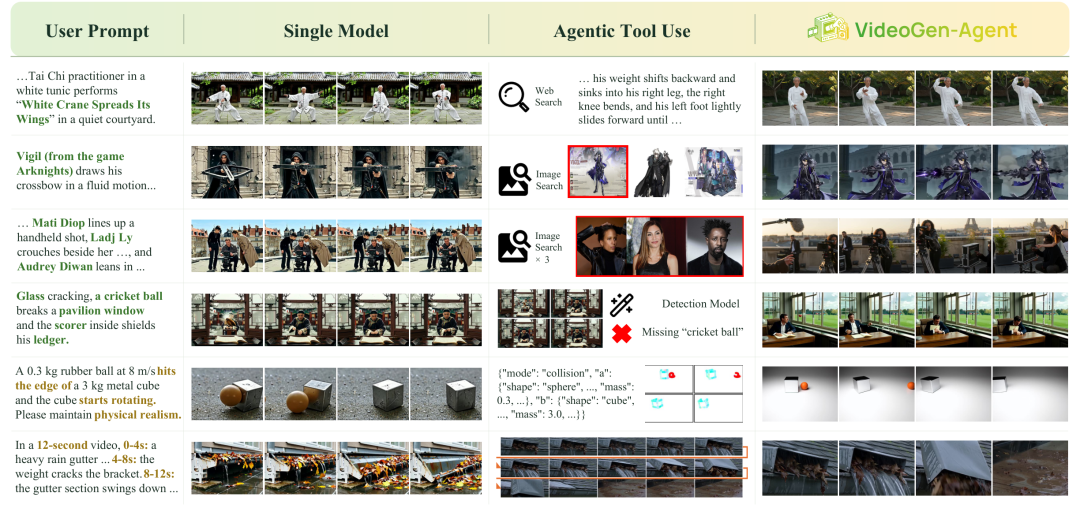This screenshot has width=1080, height=508.
Task: Open the last Single Model metal cube frame
Action: pyautogui.click(x=446, y=394)
